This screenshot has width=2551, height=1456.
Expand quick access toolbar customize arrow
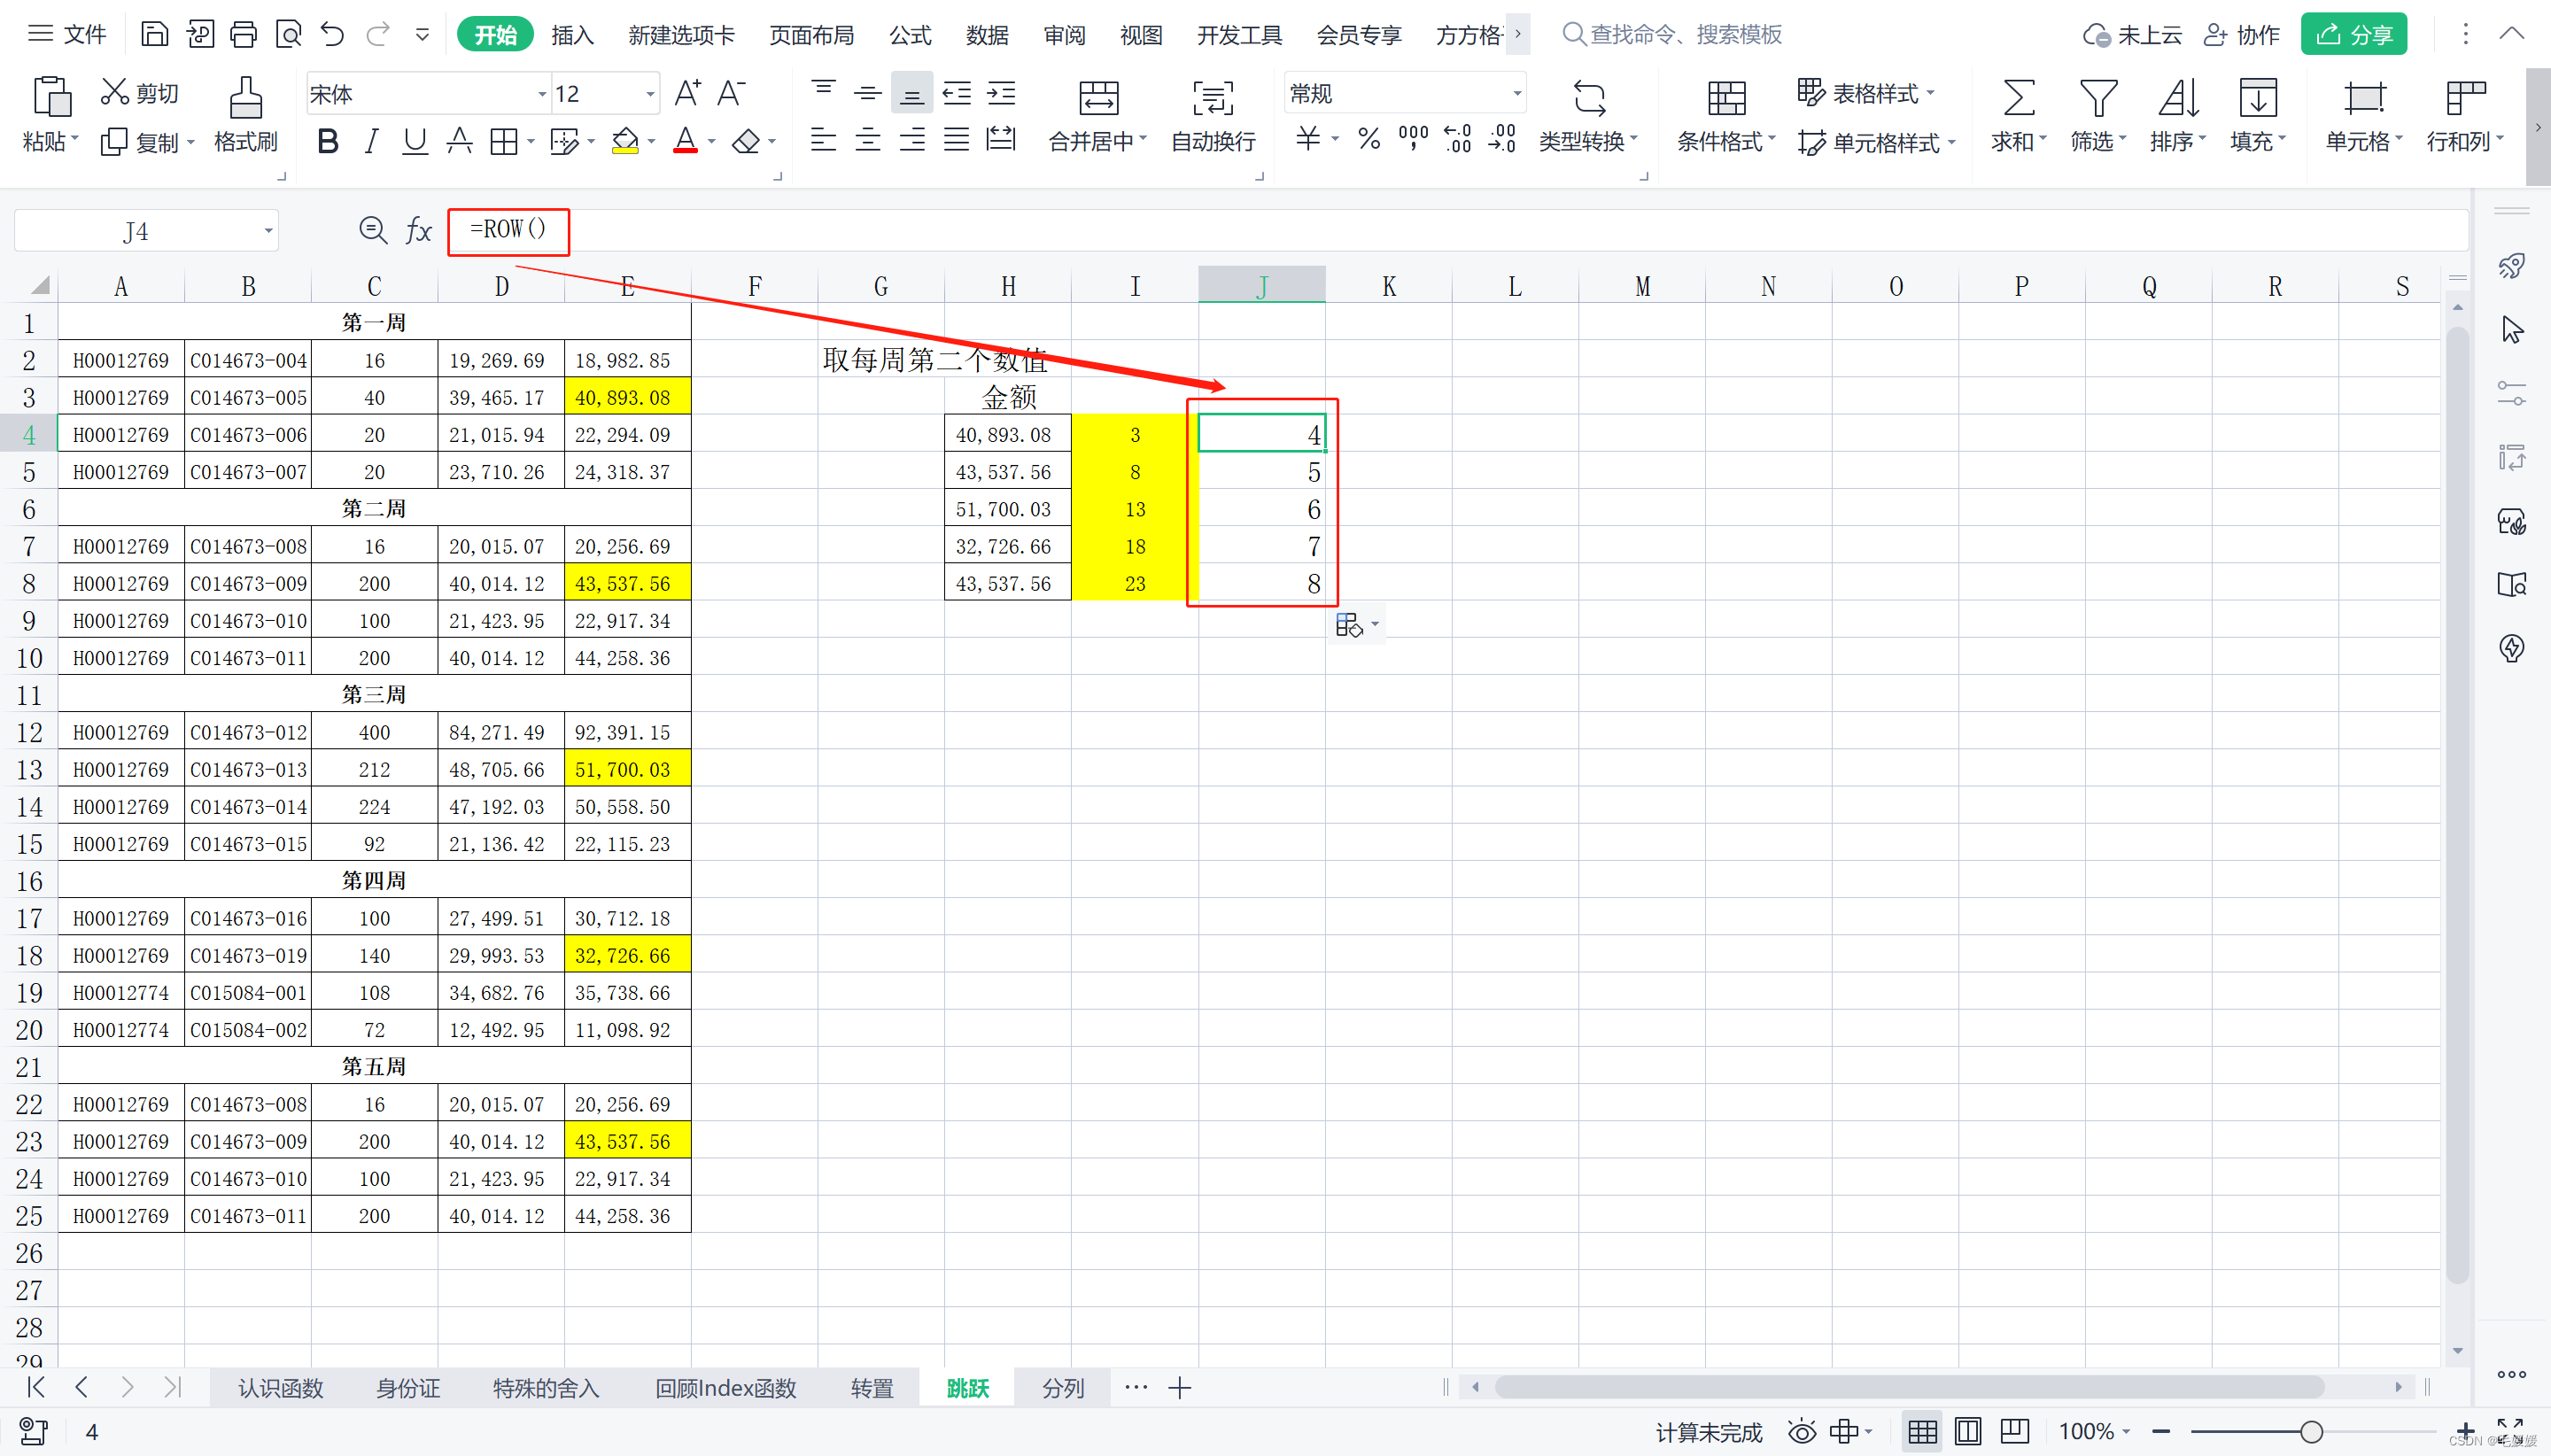[x=422, y=35]
